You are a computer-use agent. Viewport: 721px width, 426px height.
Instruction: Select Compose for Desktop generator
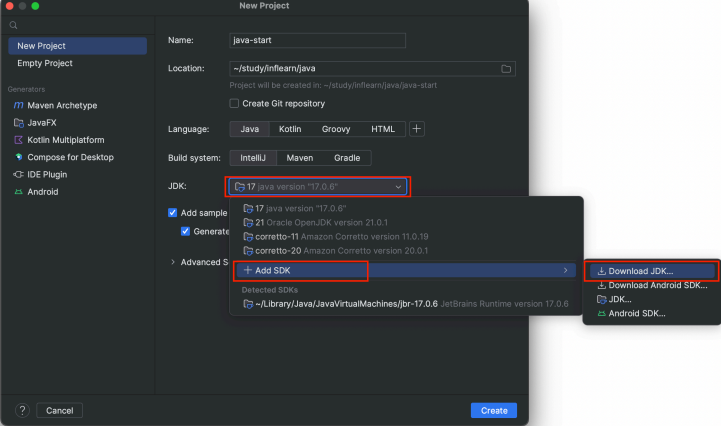tap(77, 157)
